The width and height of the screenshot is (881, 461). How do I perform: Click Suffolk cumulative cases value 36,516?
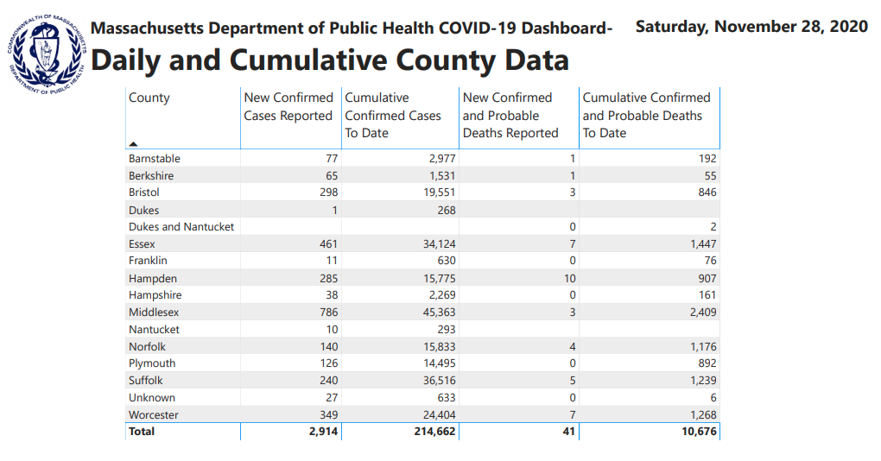coord(439,381)
